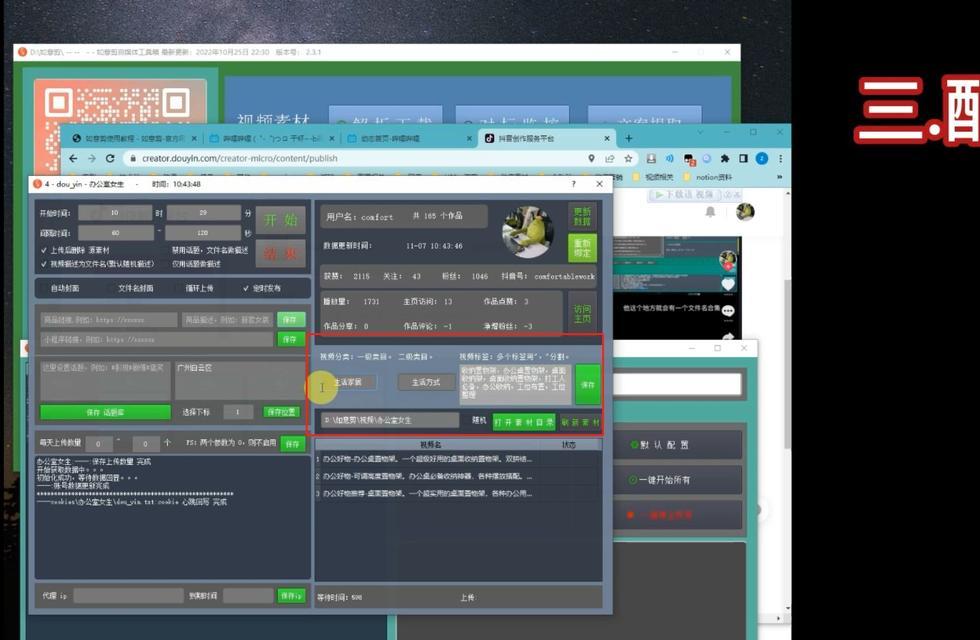Save the 每天上传数量 setting
The height and width of the screenshot is (640, 980).
pyautogui.click(x=292, y=444)
